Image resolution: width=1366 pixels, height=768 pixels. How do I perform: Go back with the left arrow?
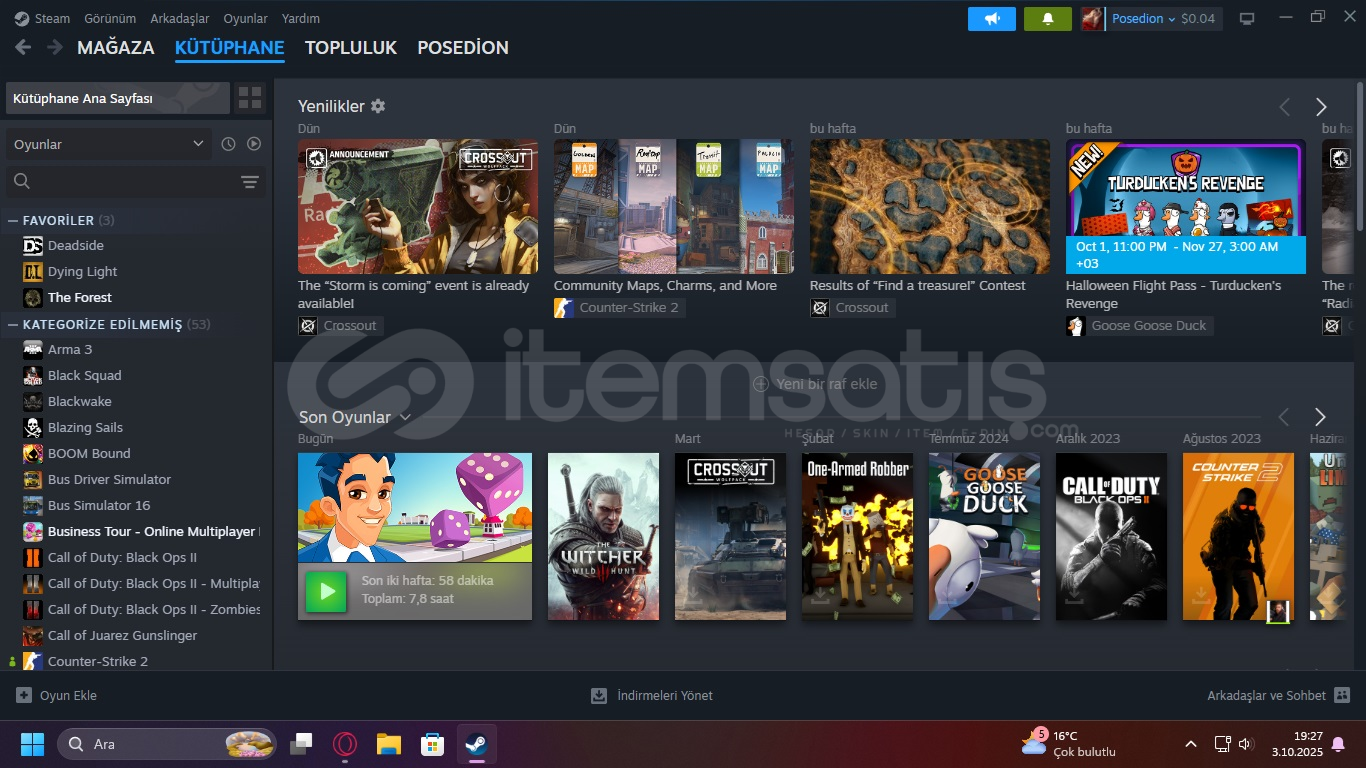tap(23, 47)
